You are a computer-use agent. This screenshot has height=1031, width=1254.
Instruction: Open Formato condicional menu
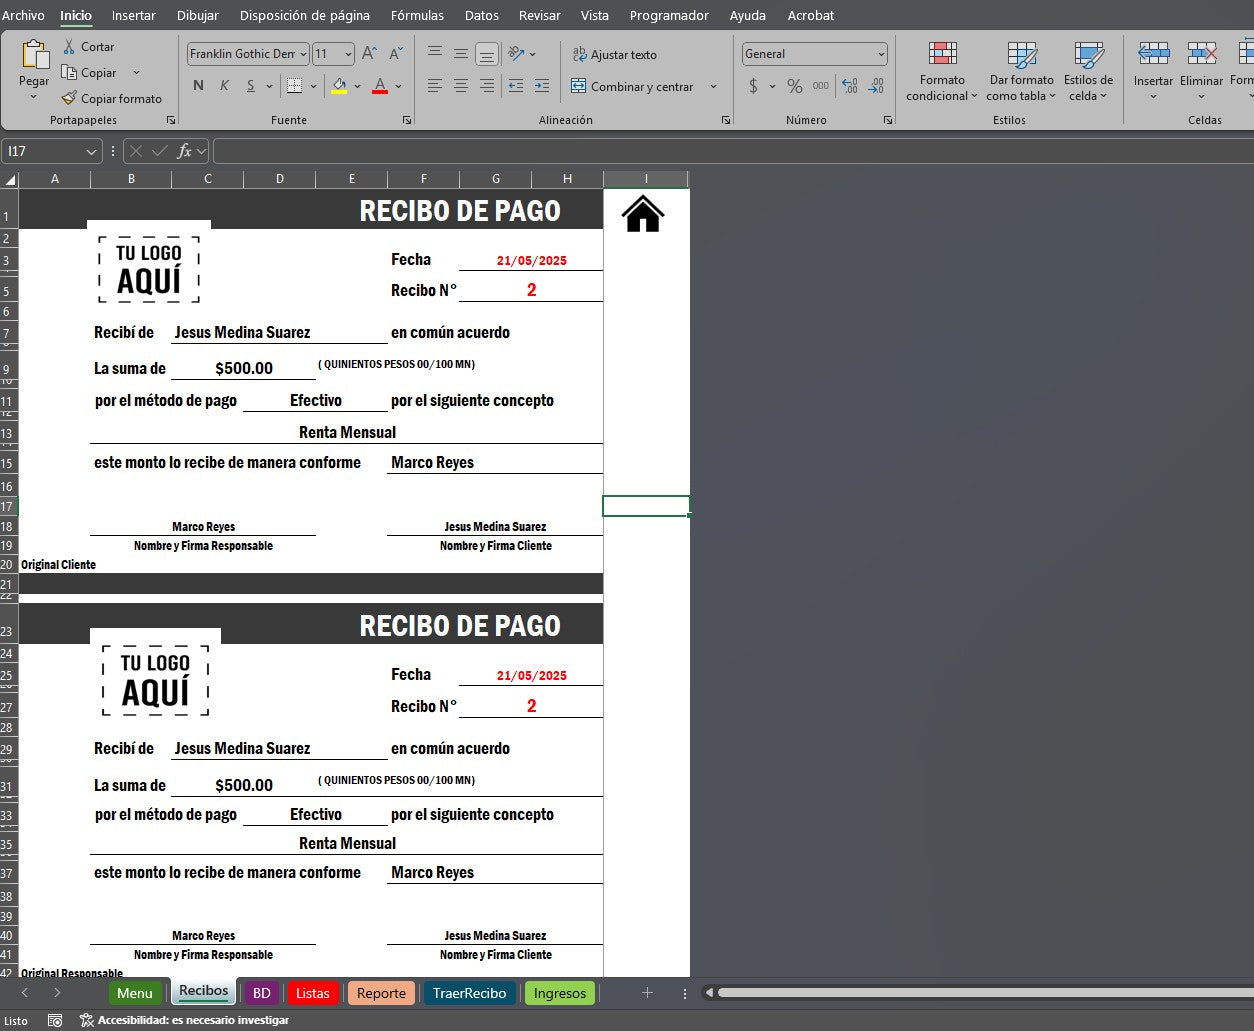[x=942, y=72]
